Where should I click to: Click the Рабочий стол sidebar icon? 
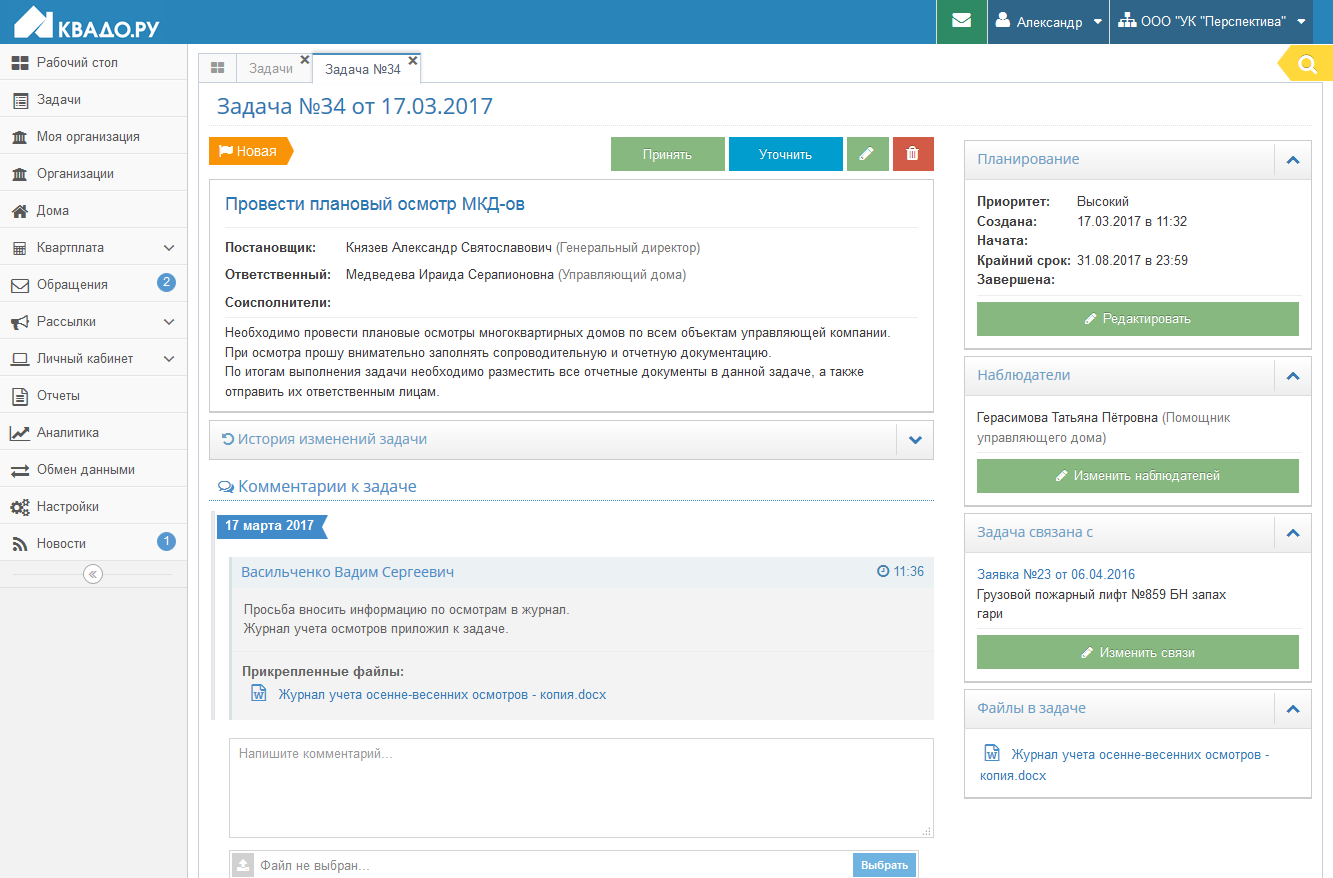tap(20, 63)
